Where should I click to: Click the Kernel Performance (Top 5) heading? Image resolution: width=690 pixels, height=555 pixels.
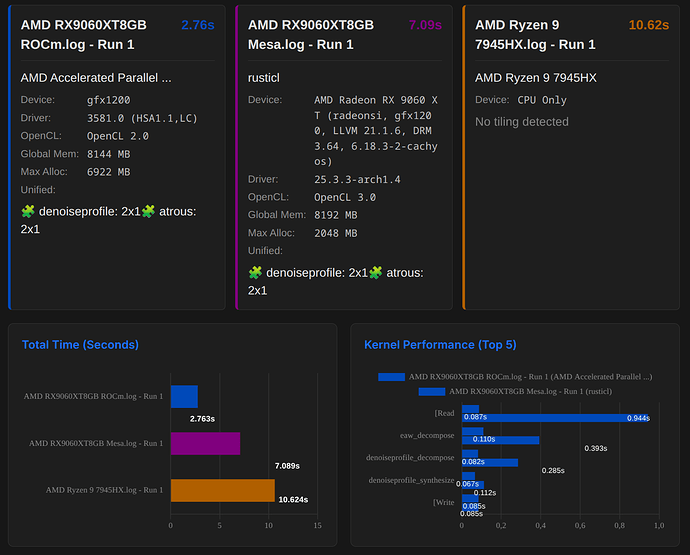coord(440,345)
